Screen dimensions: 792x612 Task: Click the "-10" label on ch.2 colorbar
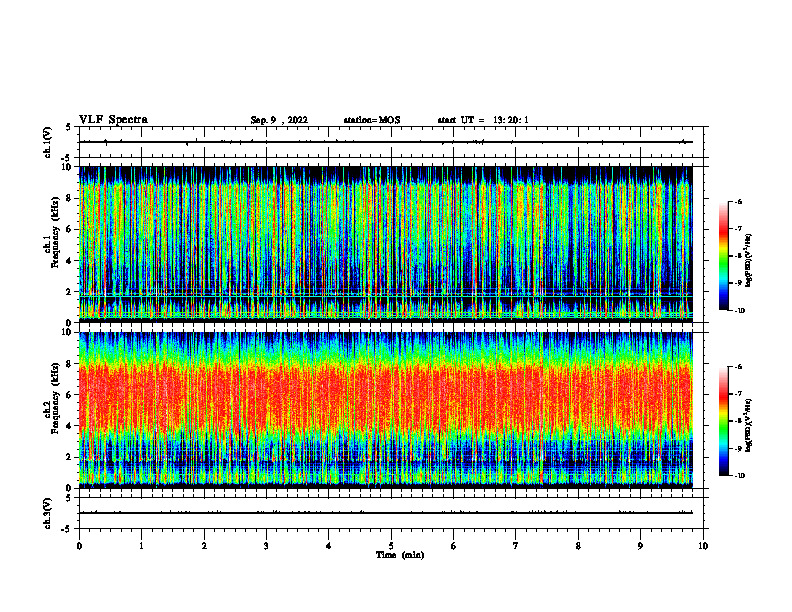tap(739, 476)
